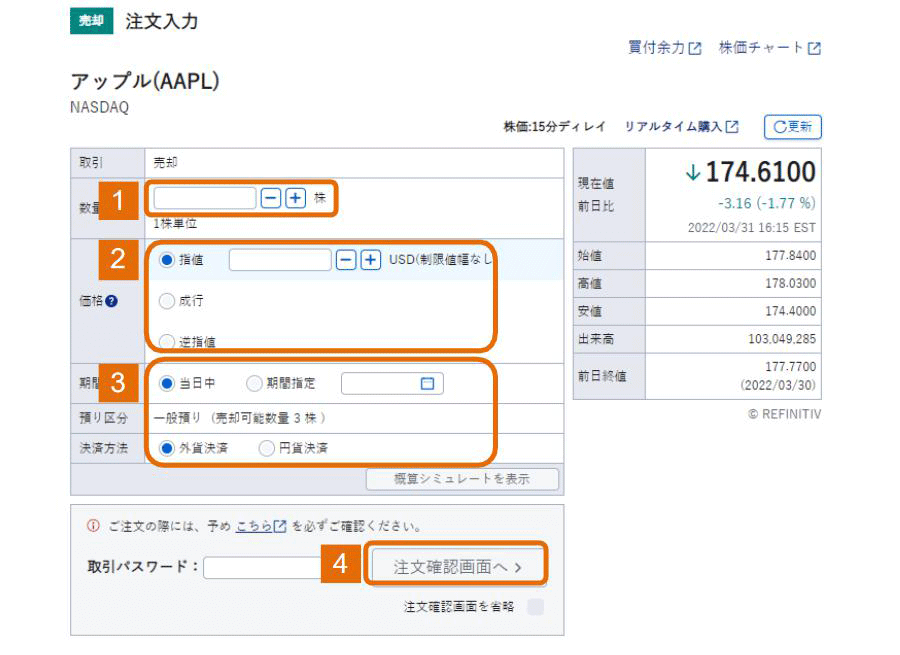The height and width of the screenshot is (655, 900).
Task: Select the 当日中 period radio button
Action: coord(166,383)
